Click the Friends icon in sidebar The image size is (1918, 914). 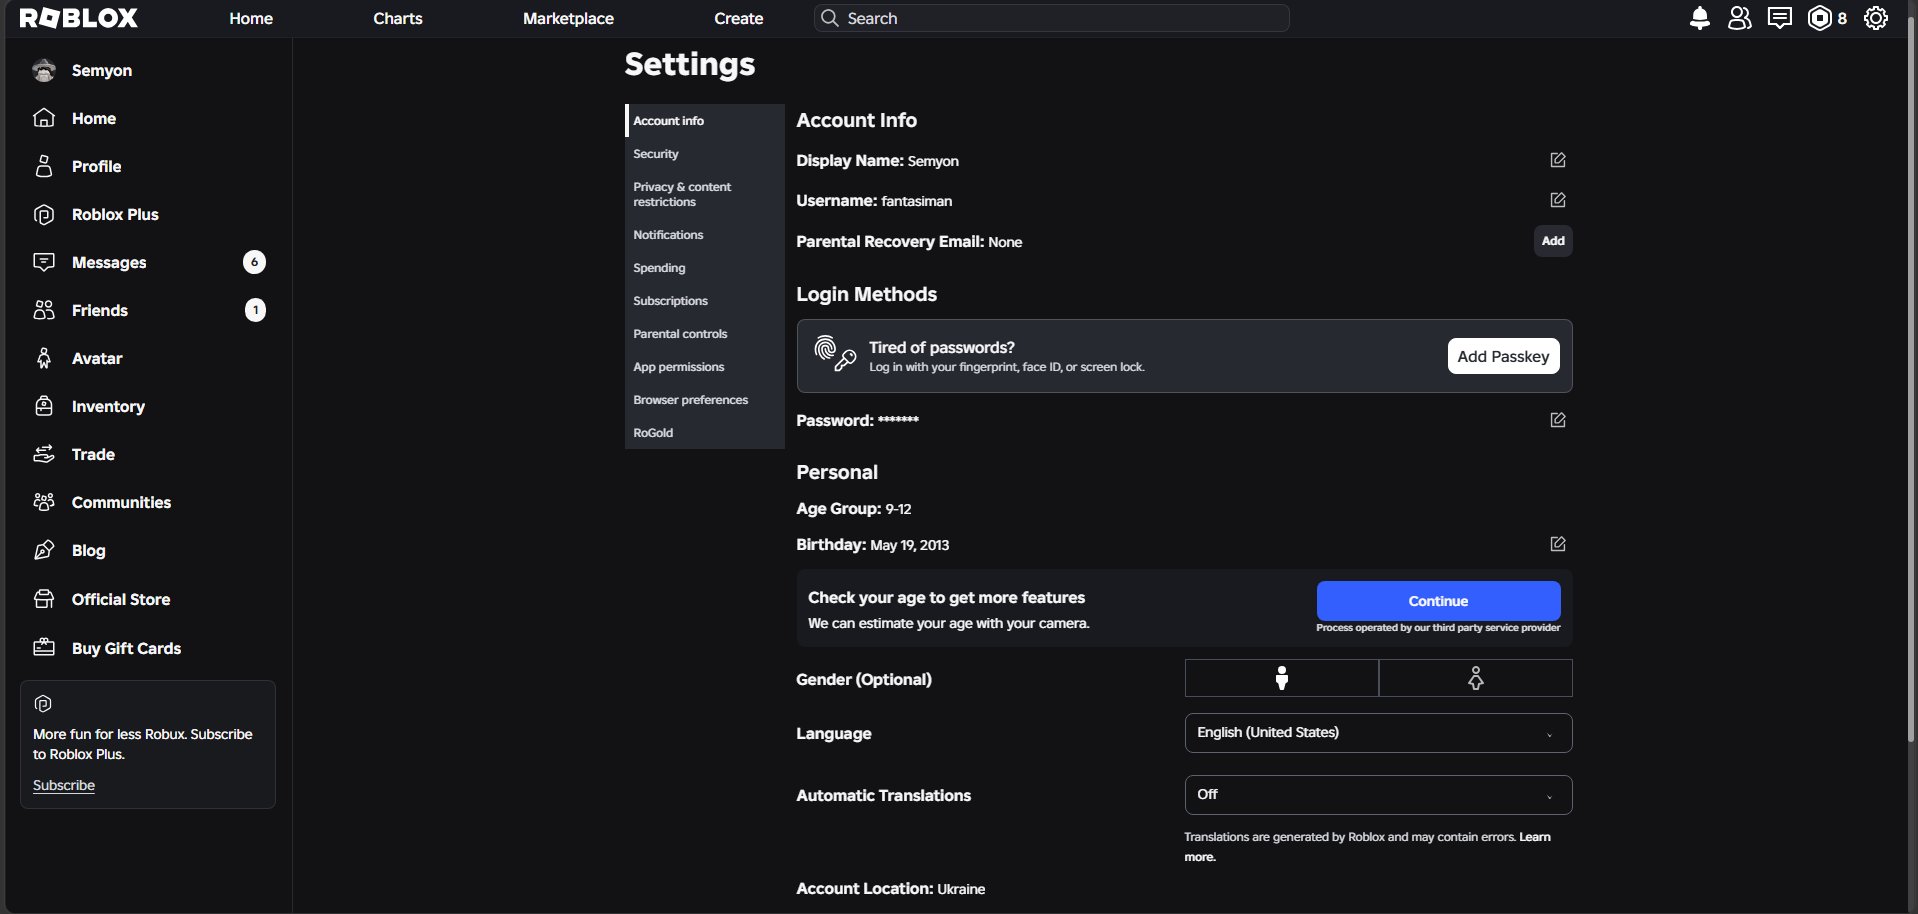coord(44,310)
